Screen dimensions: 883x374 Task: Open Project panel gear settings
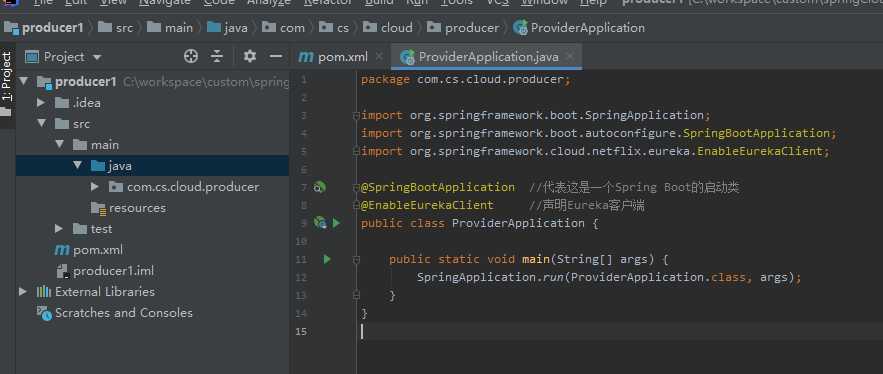click(249, 56)
